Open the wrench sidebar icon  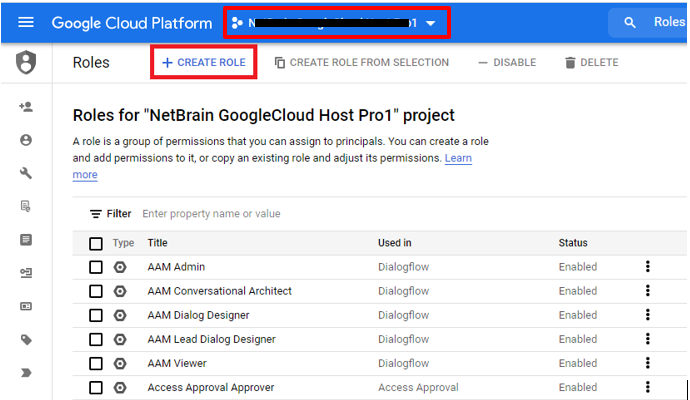tap(26, 173)
